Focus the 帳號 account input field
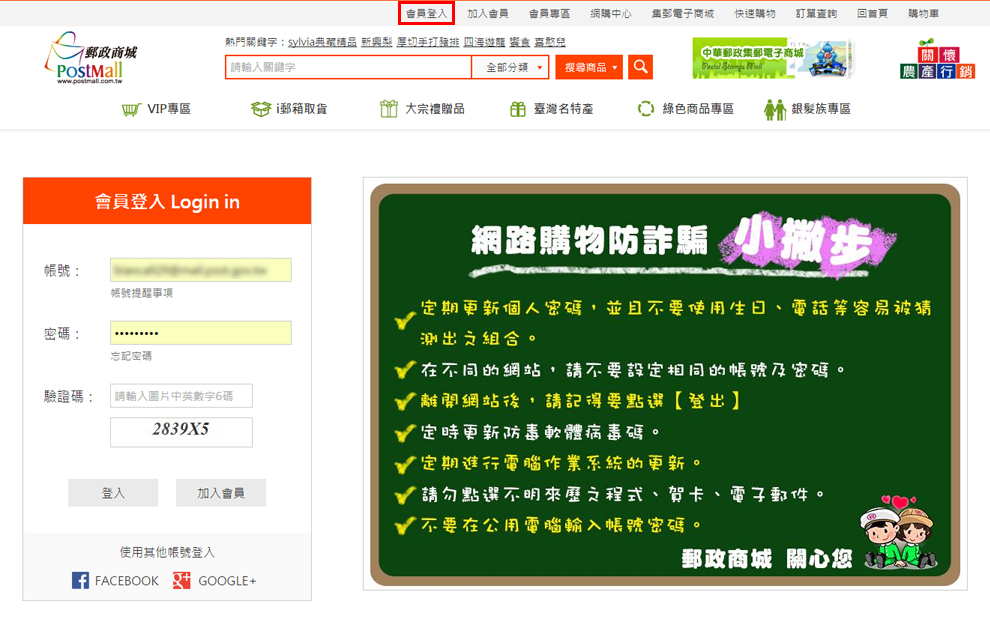Image resolution: width=990 pixels, height=622 pixels. tap(201, 270)
